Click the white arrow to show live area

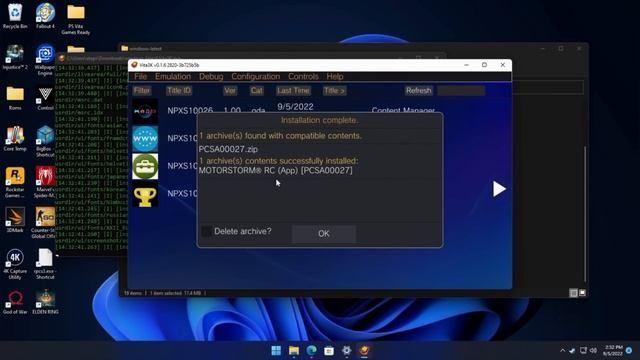pyautogui.click(x=499, y=189)
